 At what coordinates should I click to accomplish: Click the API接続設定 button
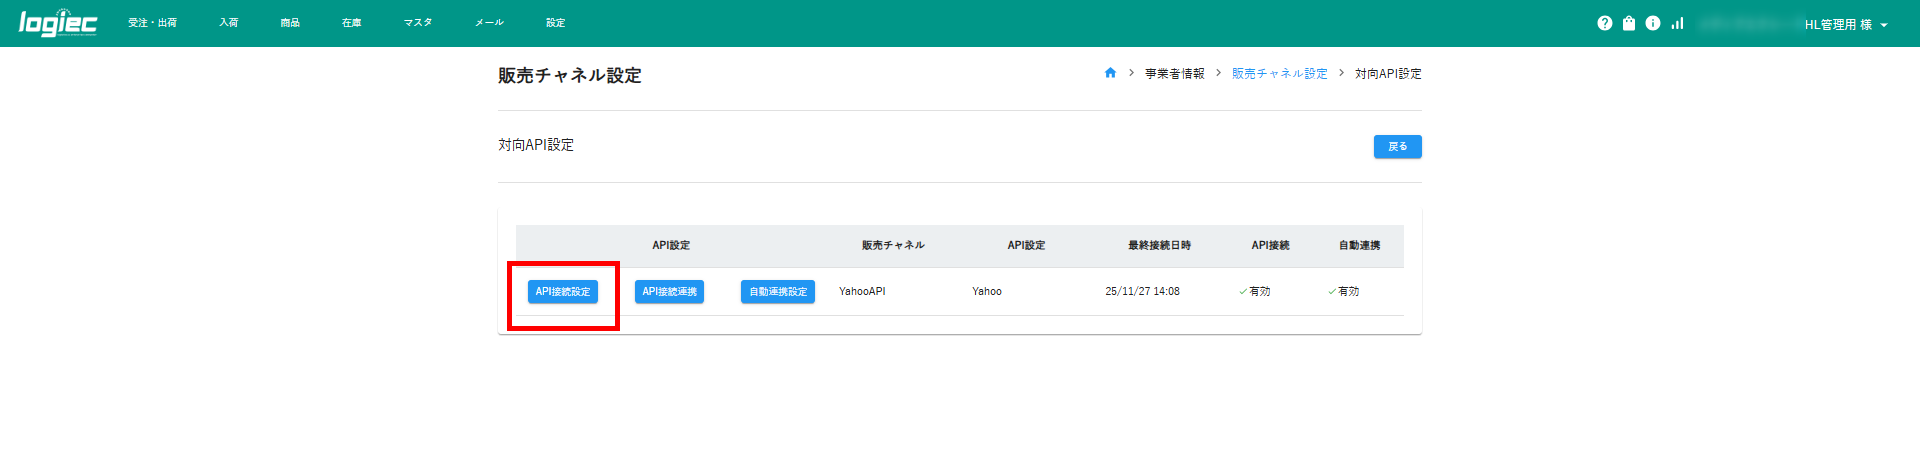click(x=563, y=292)
